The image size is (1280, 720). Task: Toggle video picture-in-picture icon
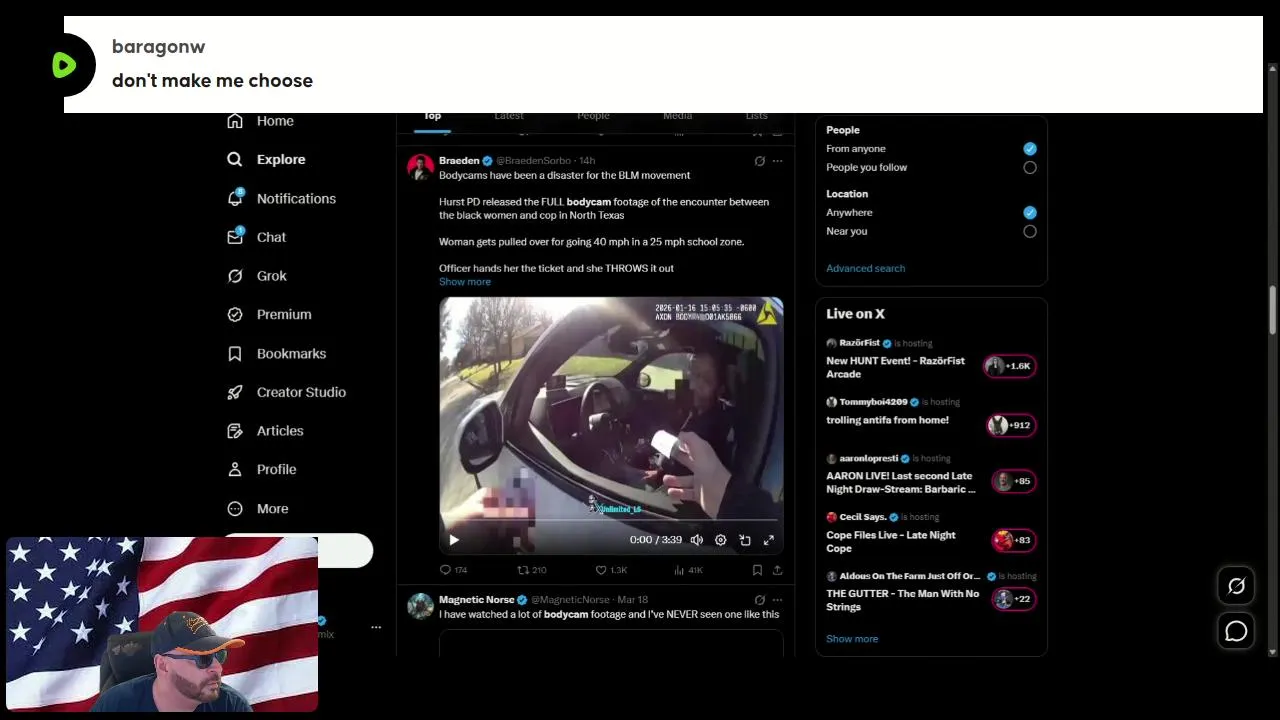(745, 540)
